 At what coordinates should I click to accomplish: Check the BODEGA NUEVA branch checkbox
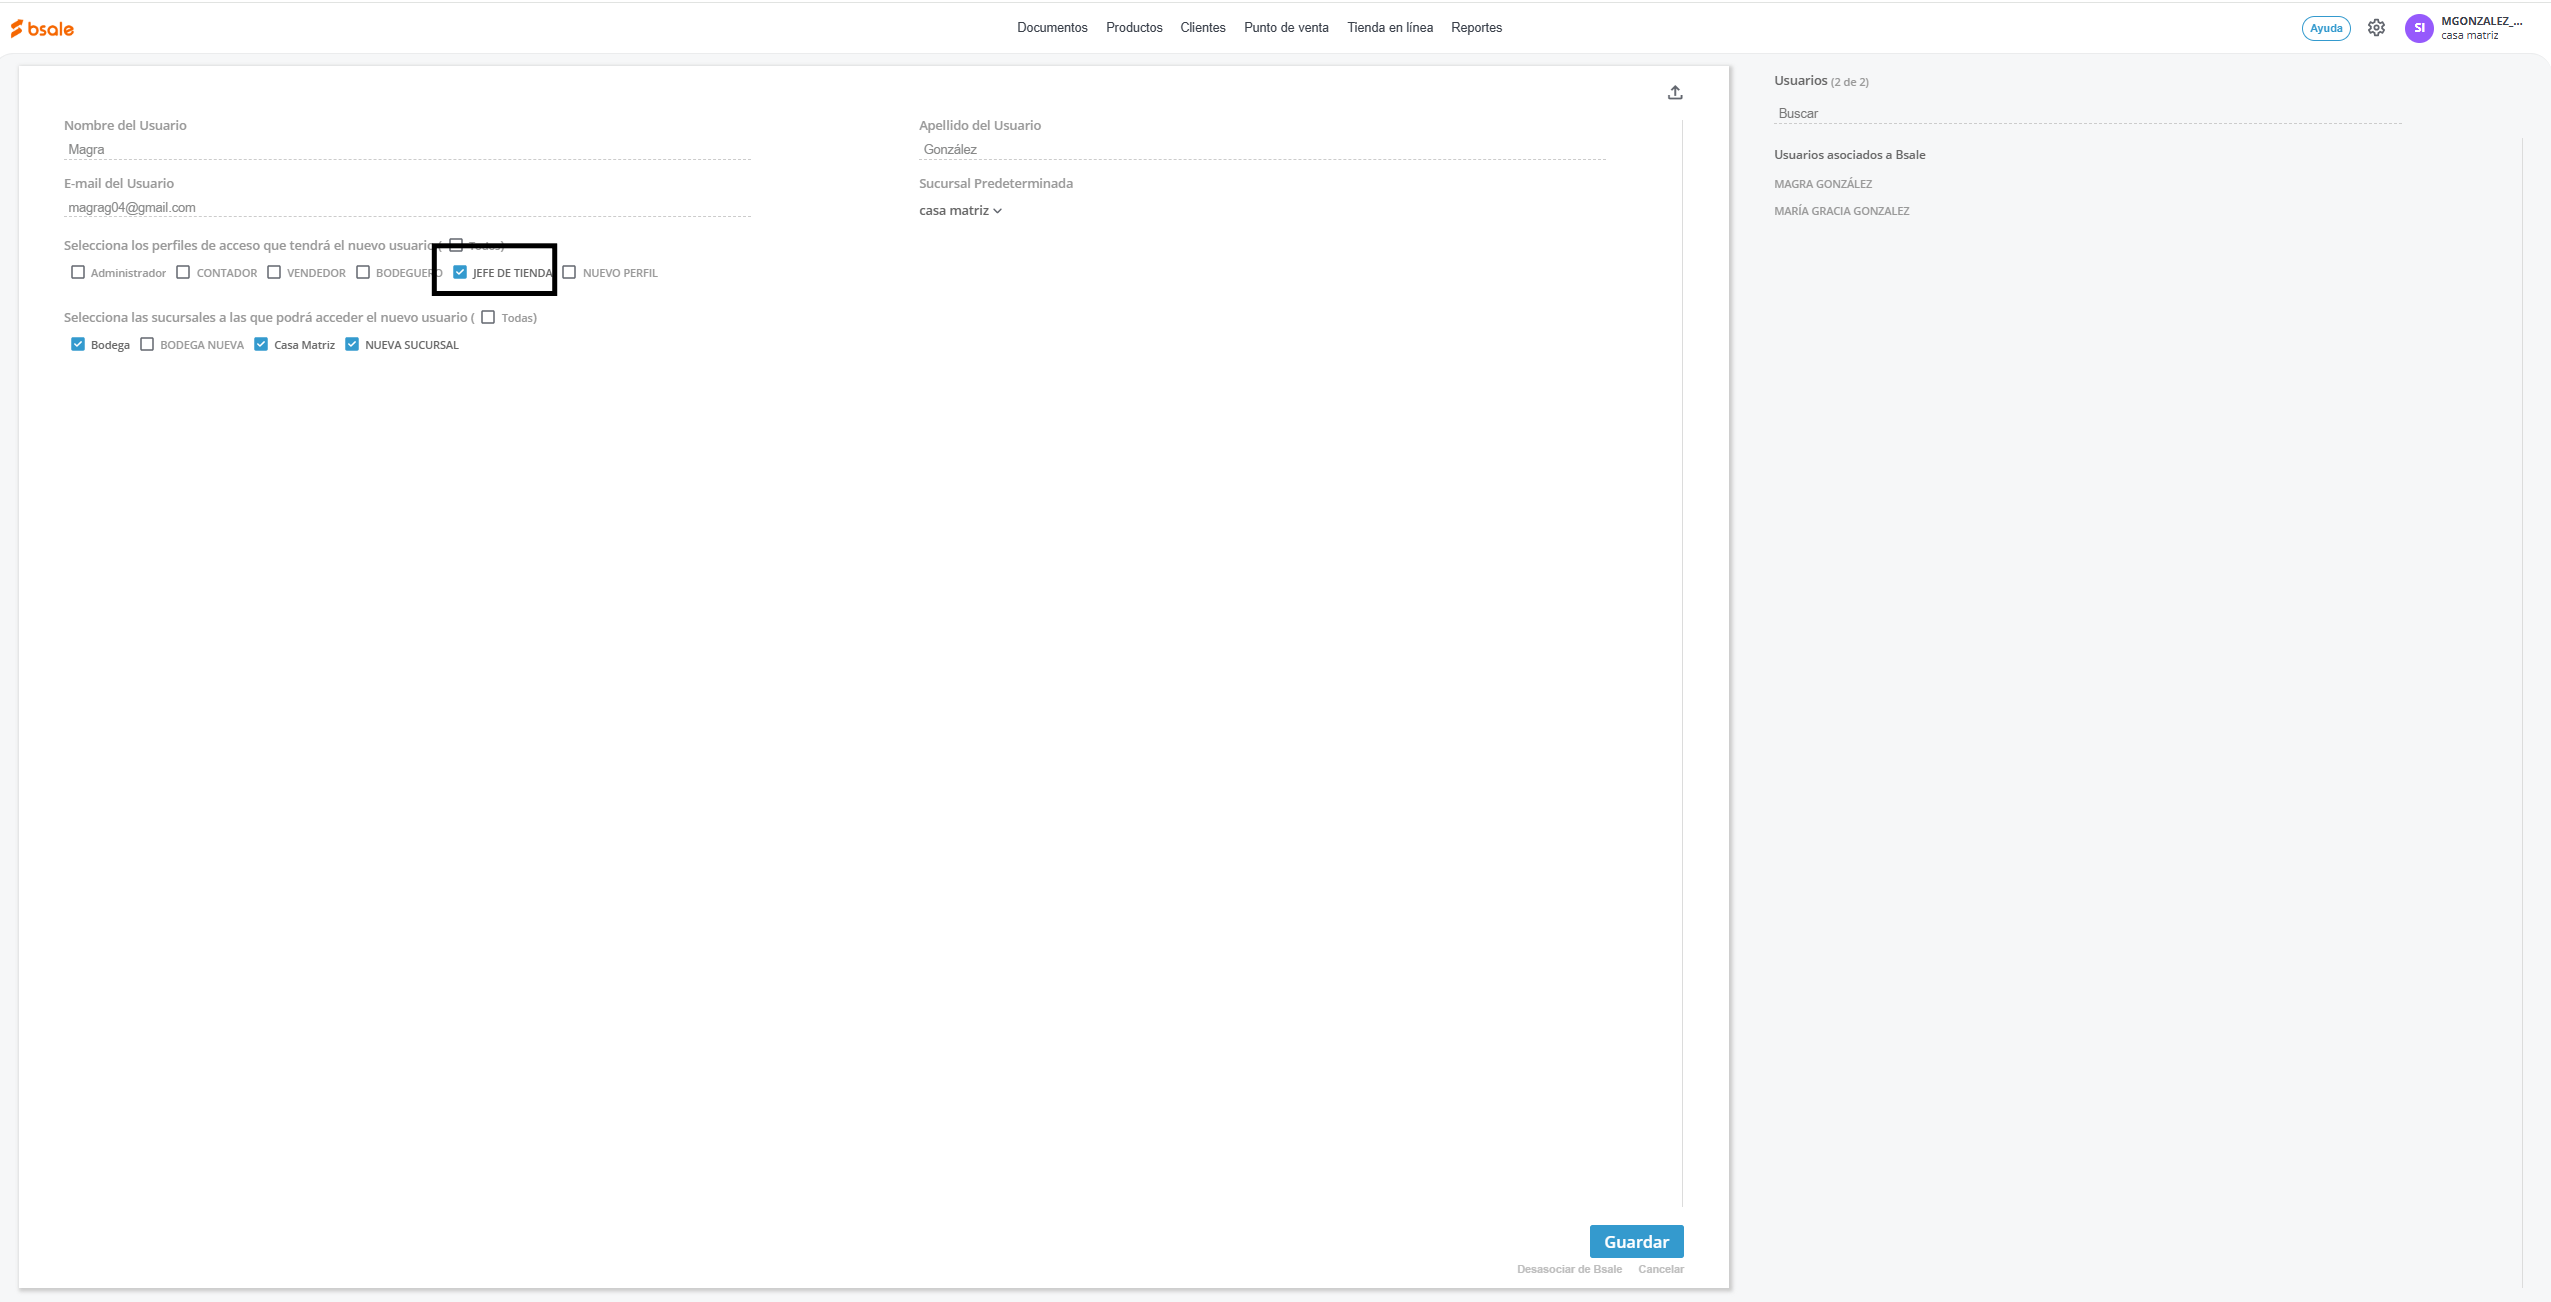pyautogui.click(x=147, y=344)
